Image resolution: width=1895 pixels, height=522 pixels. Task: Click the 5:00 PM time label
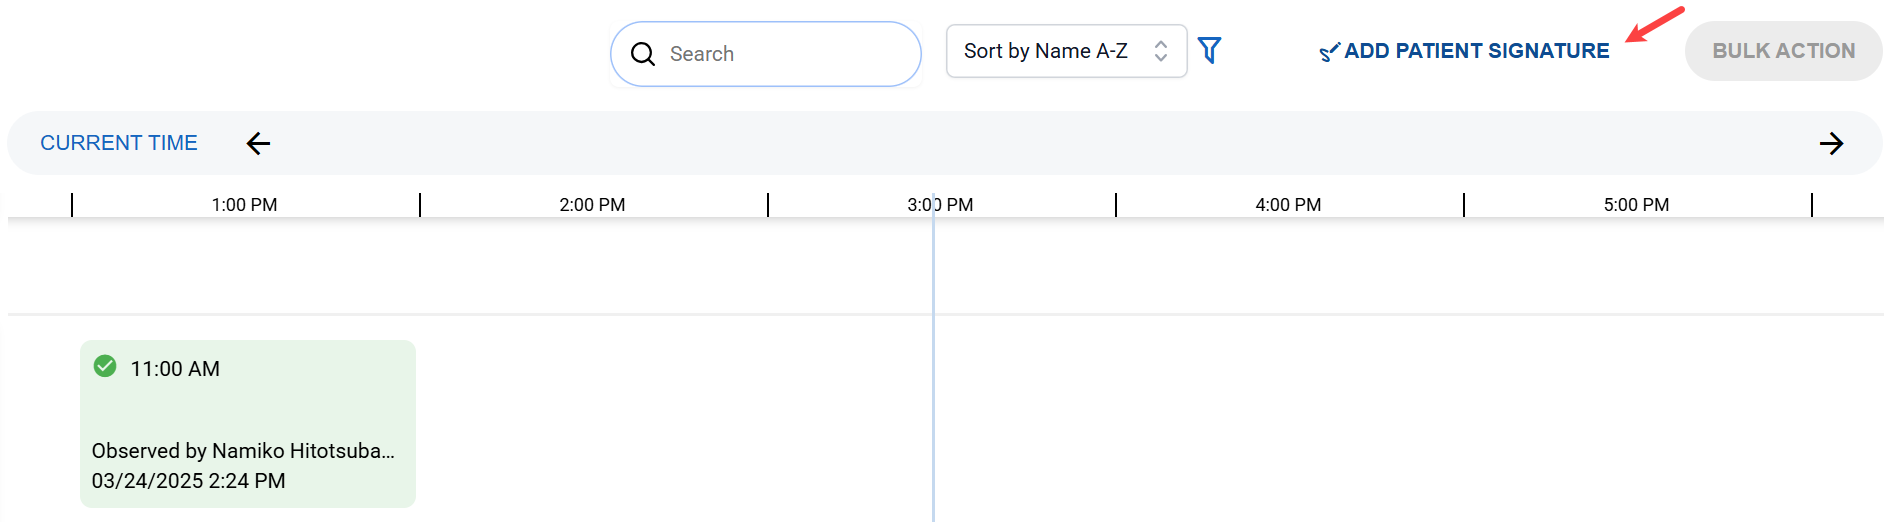(x=1636, y=205)
